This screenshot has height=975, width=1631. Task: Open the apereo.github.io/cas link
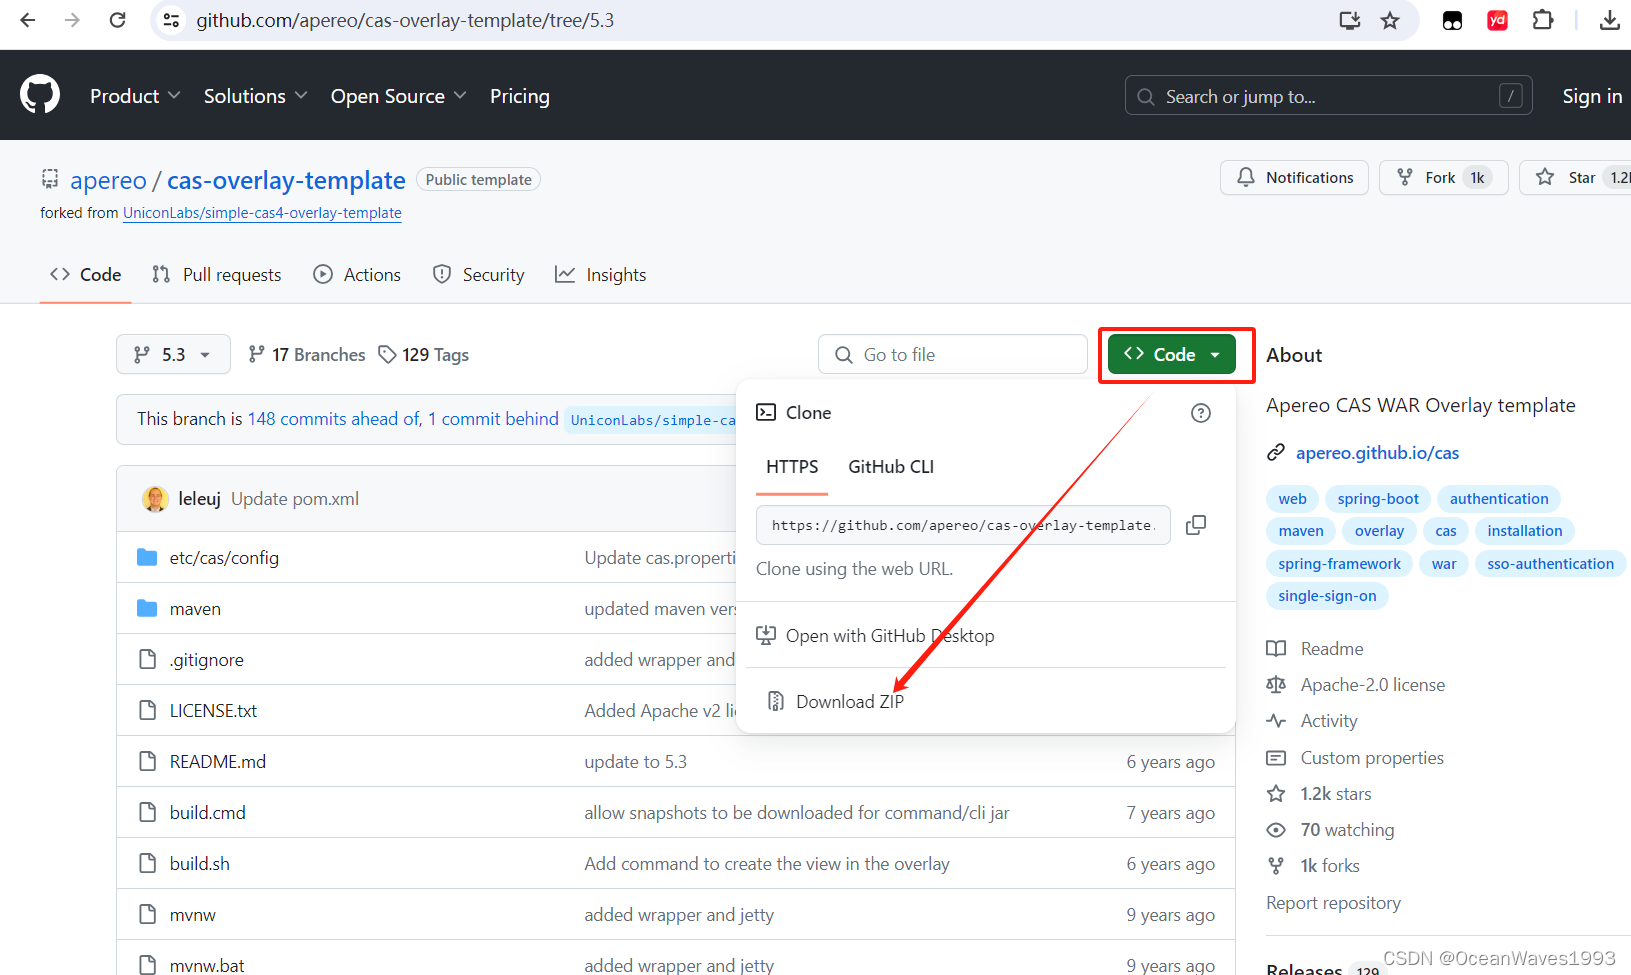1377,453
